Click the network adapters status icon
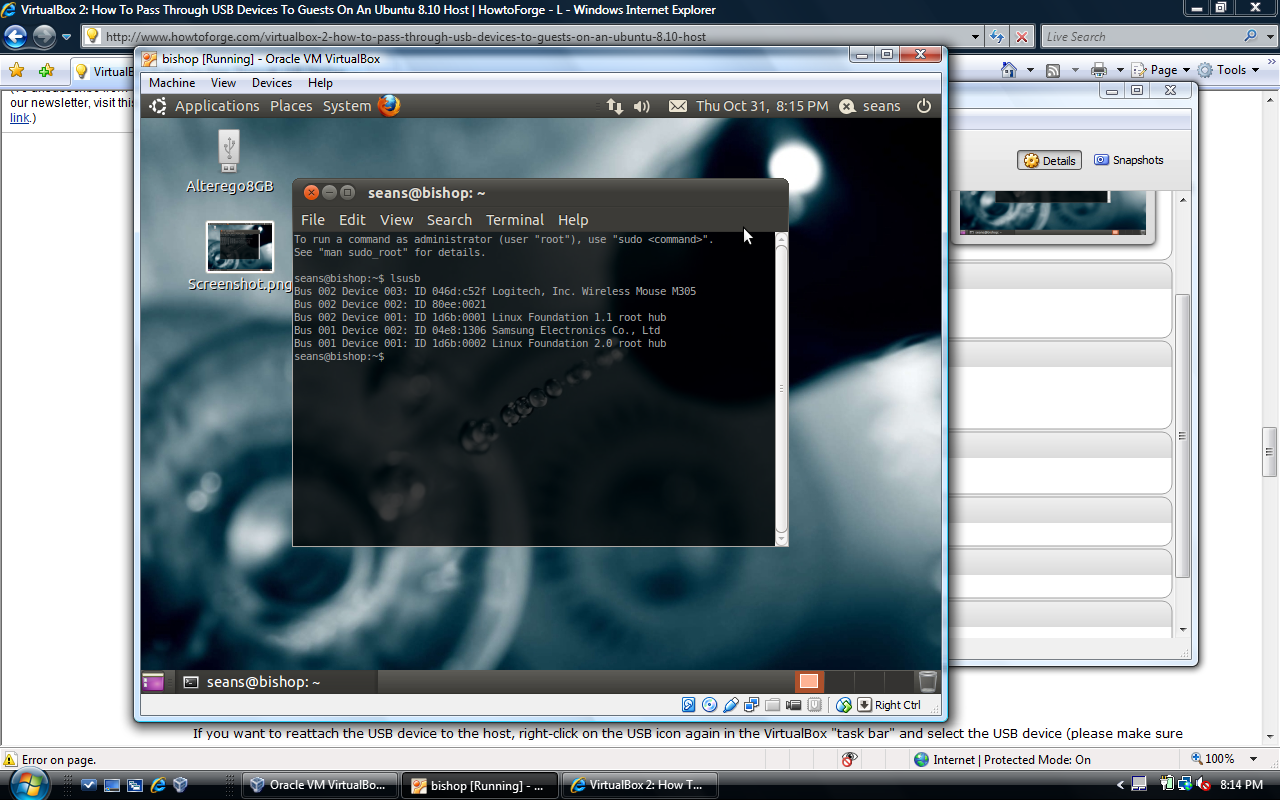This screenshot has height=800, width=1280. (752, 705)
